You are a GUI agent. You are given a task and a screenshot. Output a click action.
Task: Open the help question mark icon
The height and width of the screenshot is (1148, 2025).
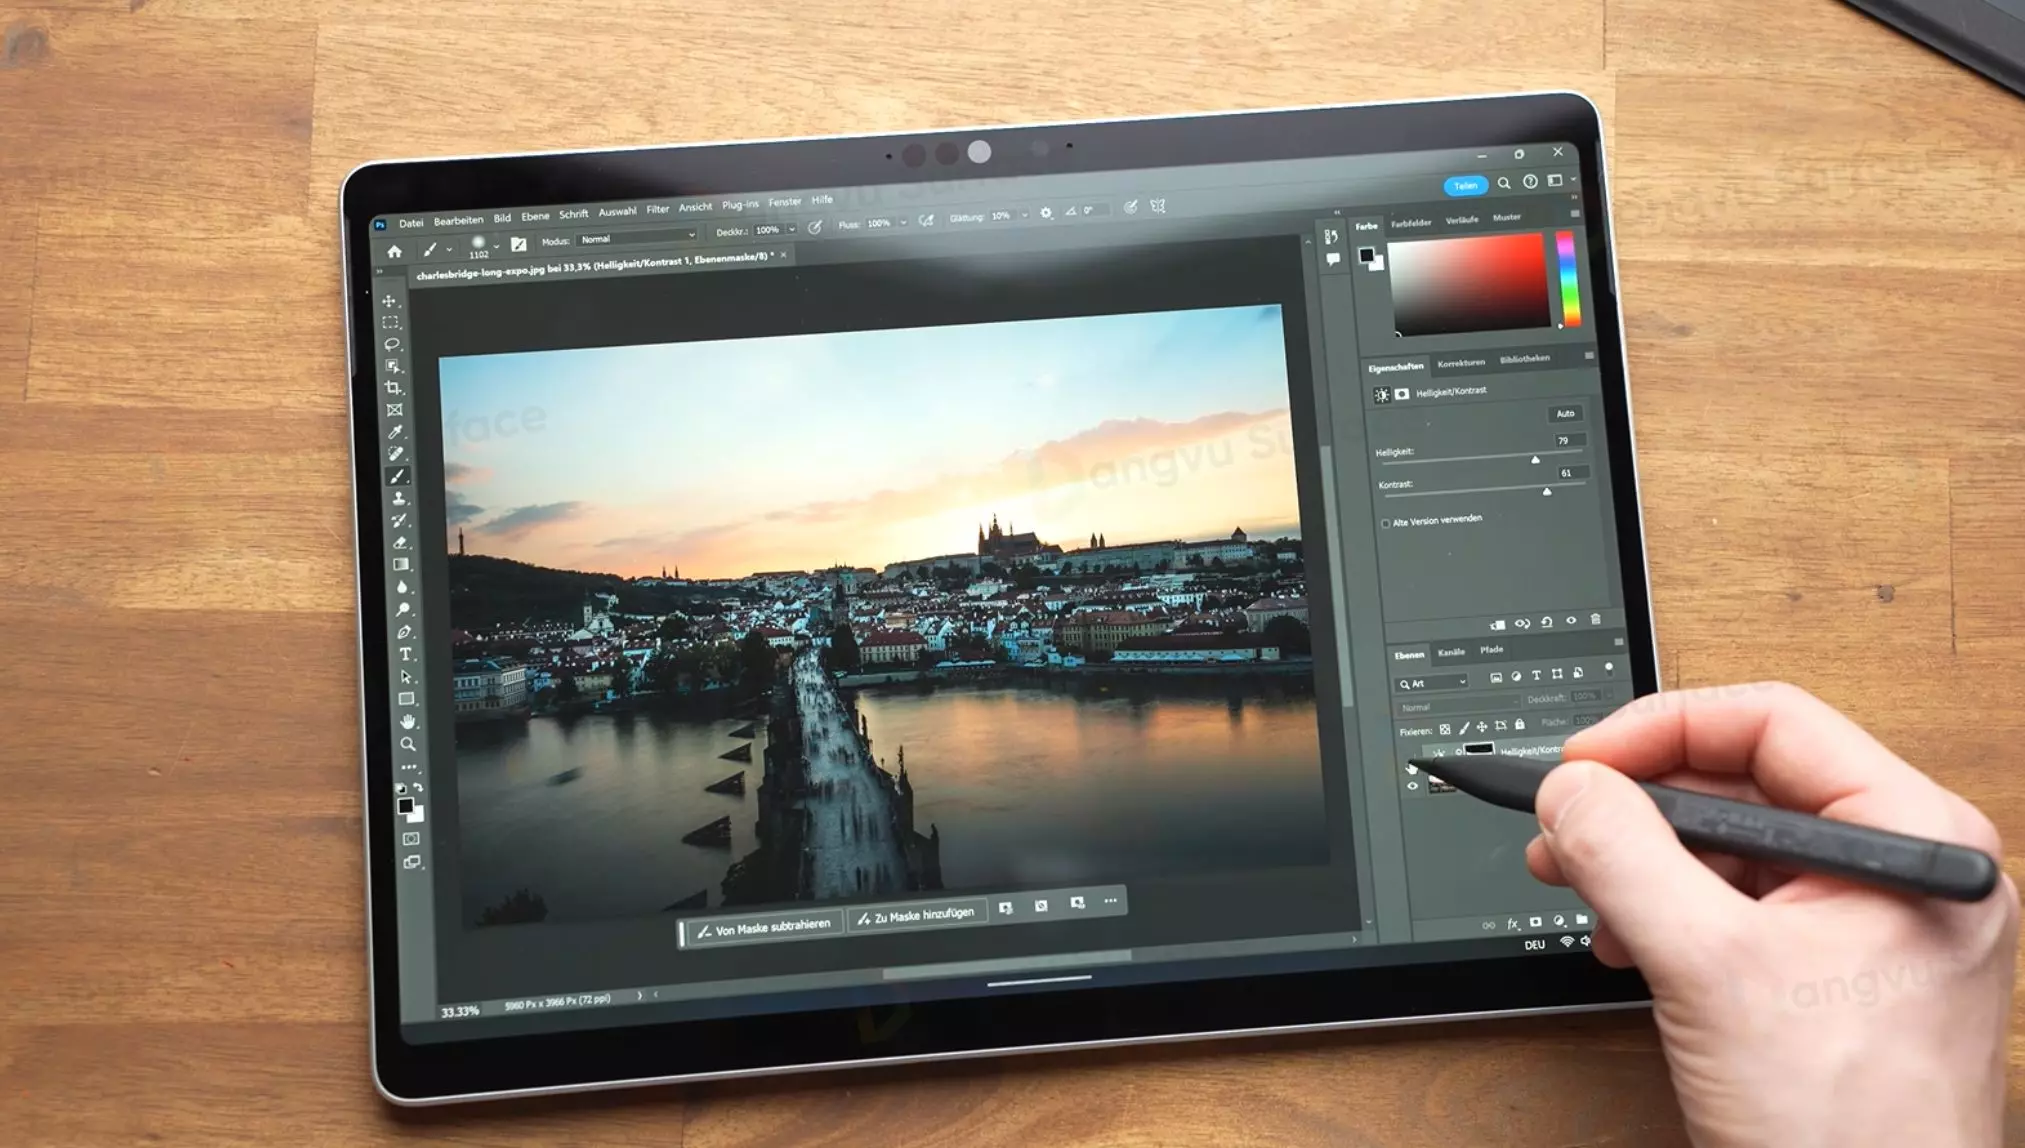[x=1530, y=182]
